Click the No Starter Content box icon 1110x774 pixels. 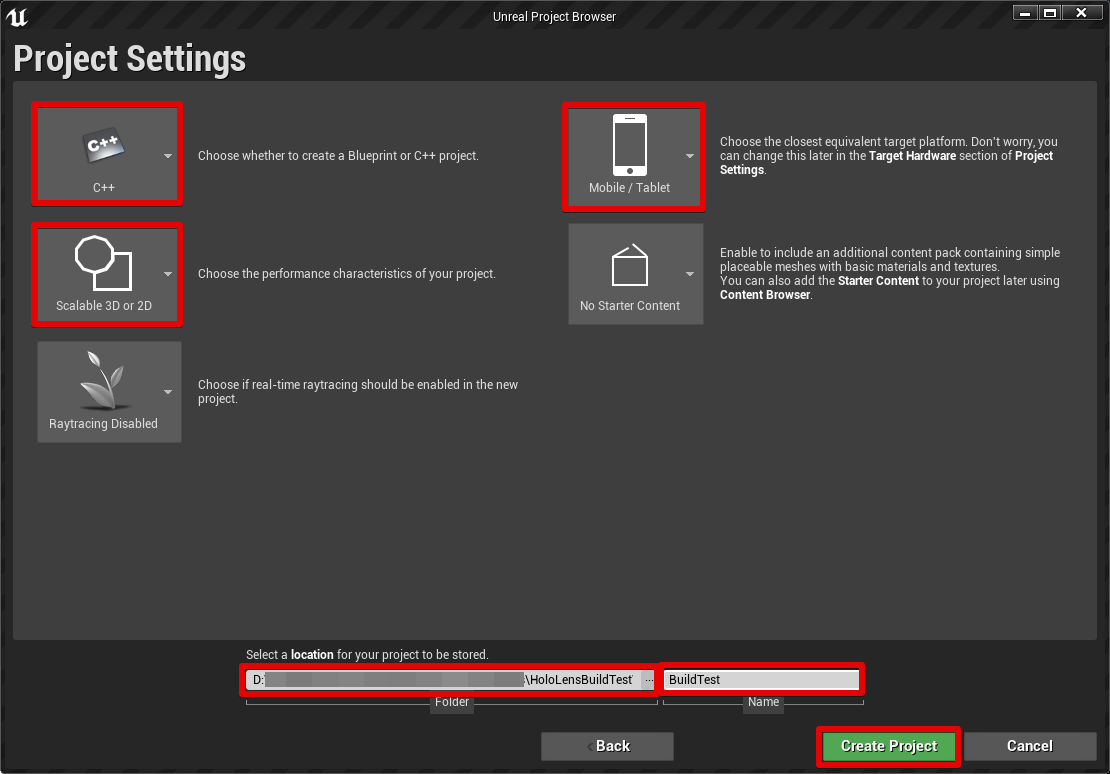[629, 265]
